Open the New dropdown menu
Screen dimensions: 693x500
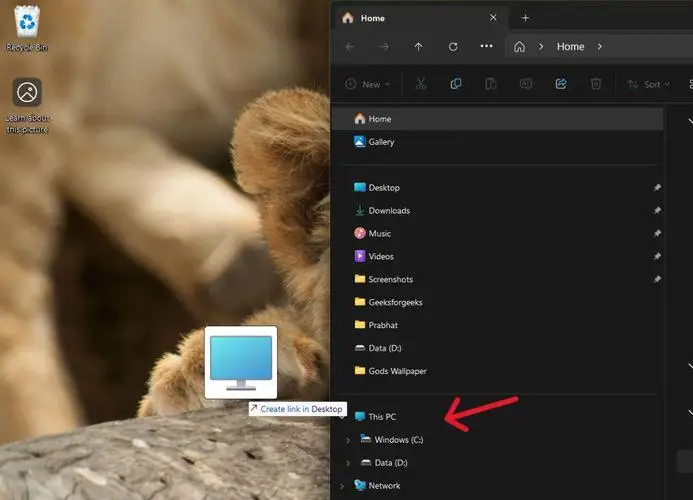[x=366, y=84]
